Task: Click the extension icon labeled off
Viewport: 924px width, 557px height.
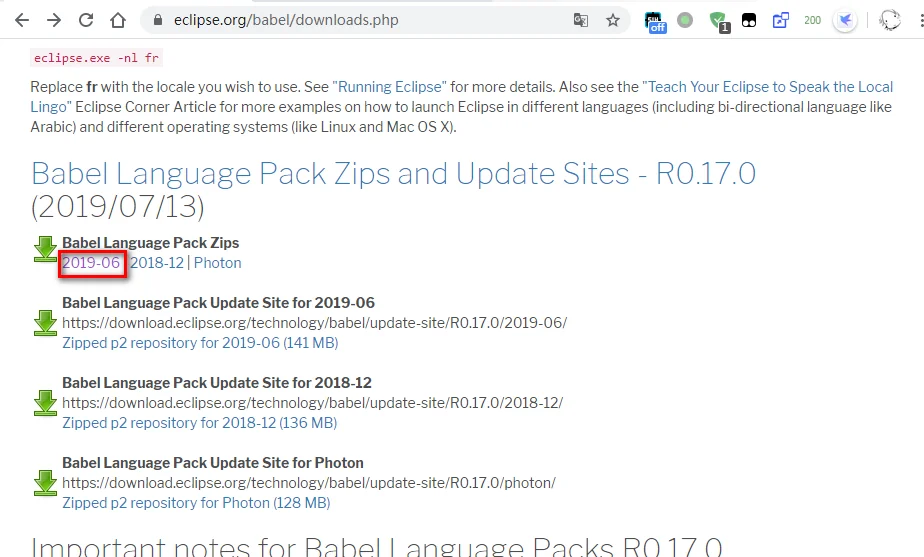Action: click(x=655, y=22)
